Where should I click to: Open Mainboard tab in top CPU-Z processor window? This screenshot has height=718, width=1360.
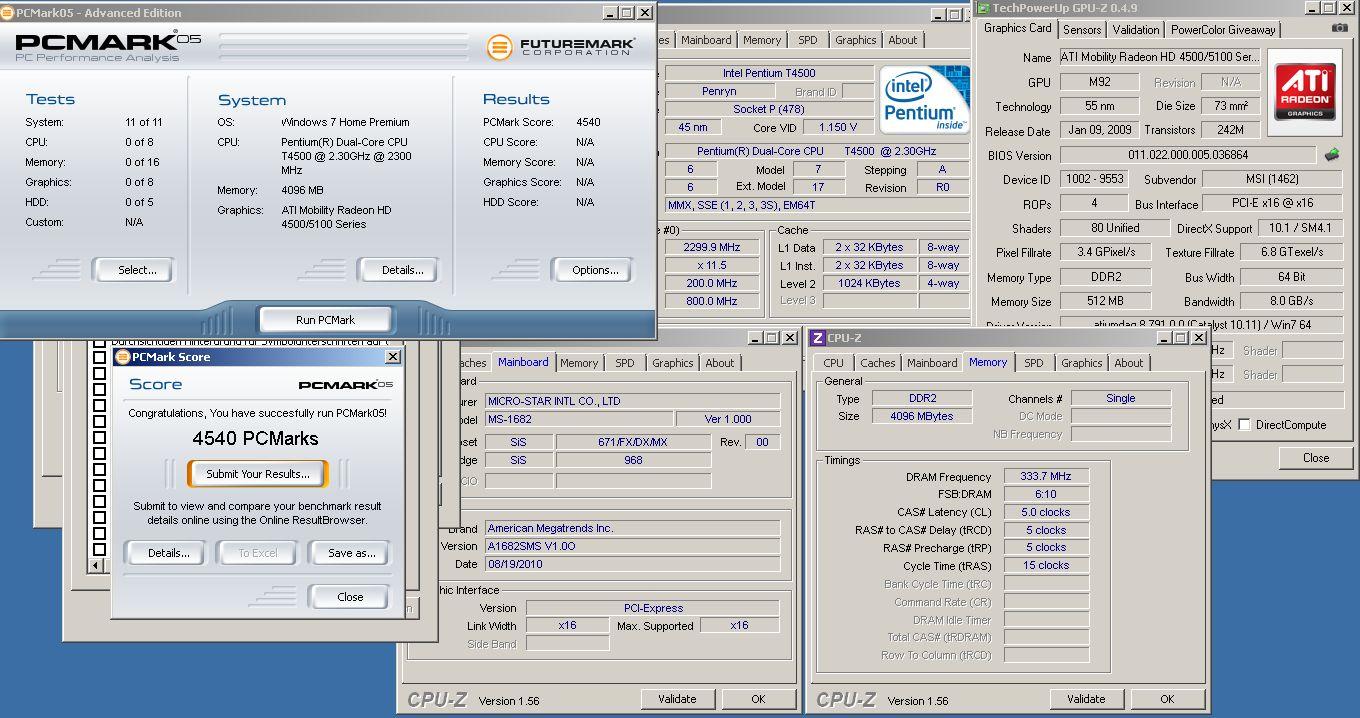click(706, 40)
